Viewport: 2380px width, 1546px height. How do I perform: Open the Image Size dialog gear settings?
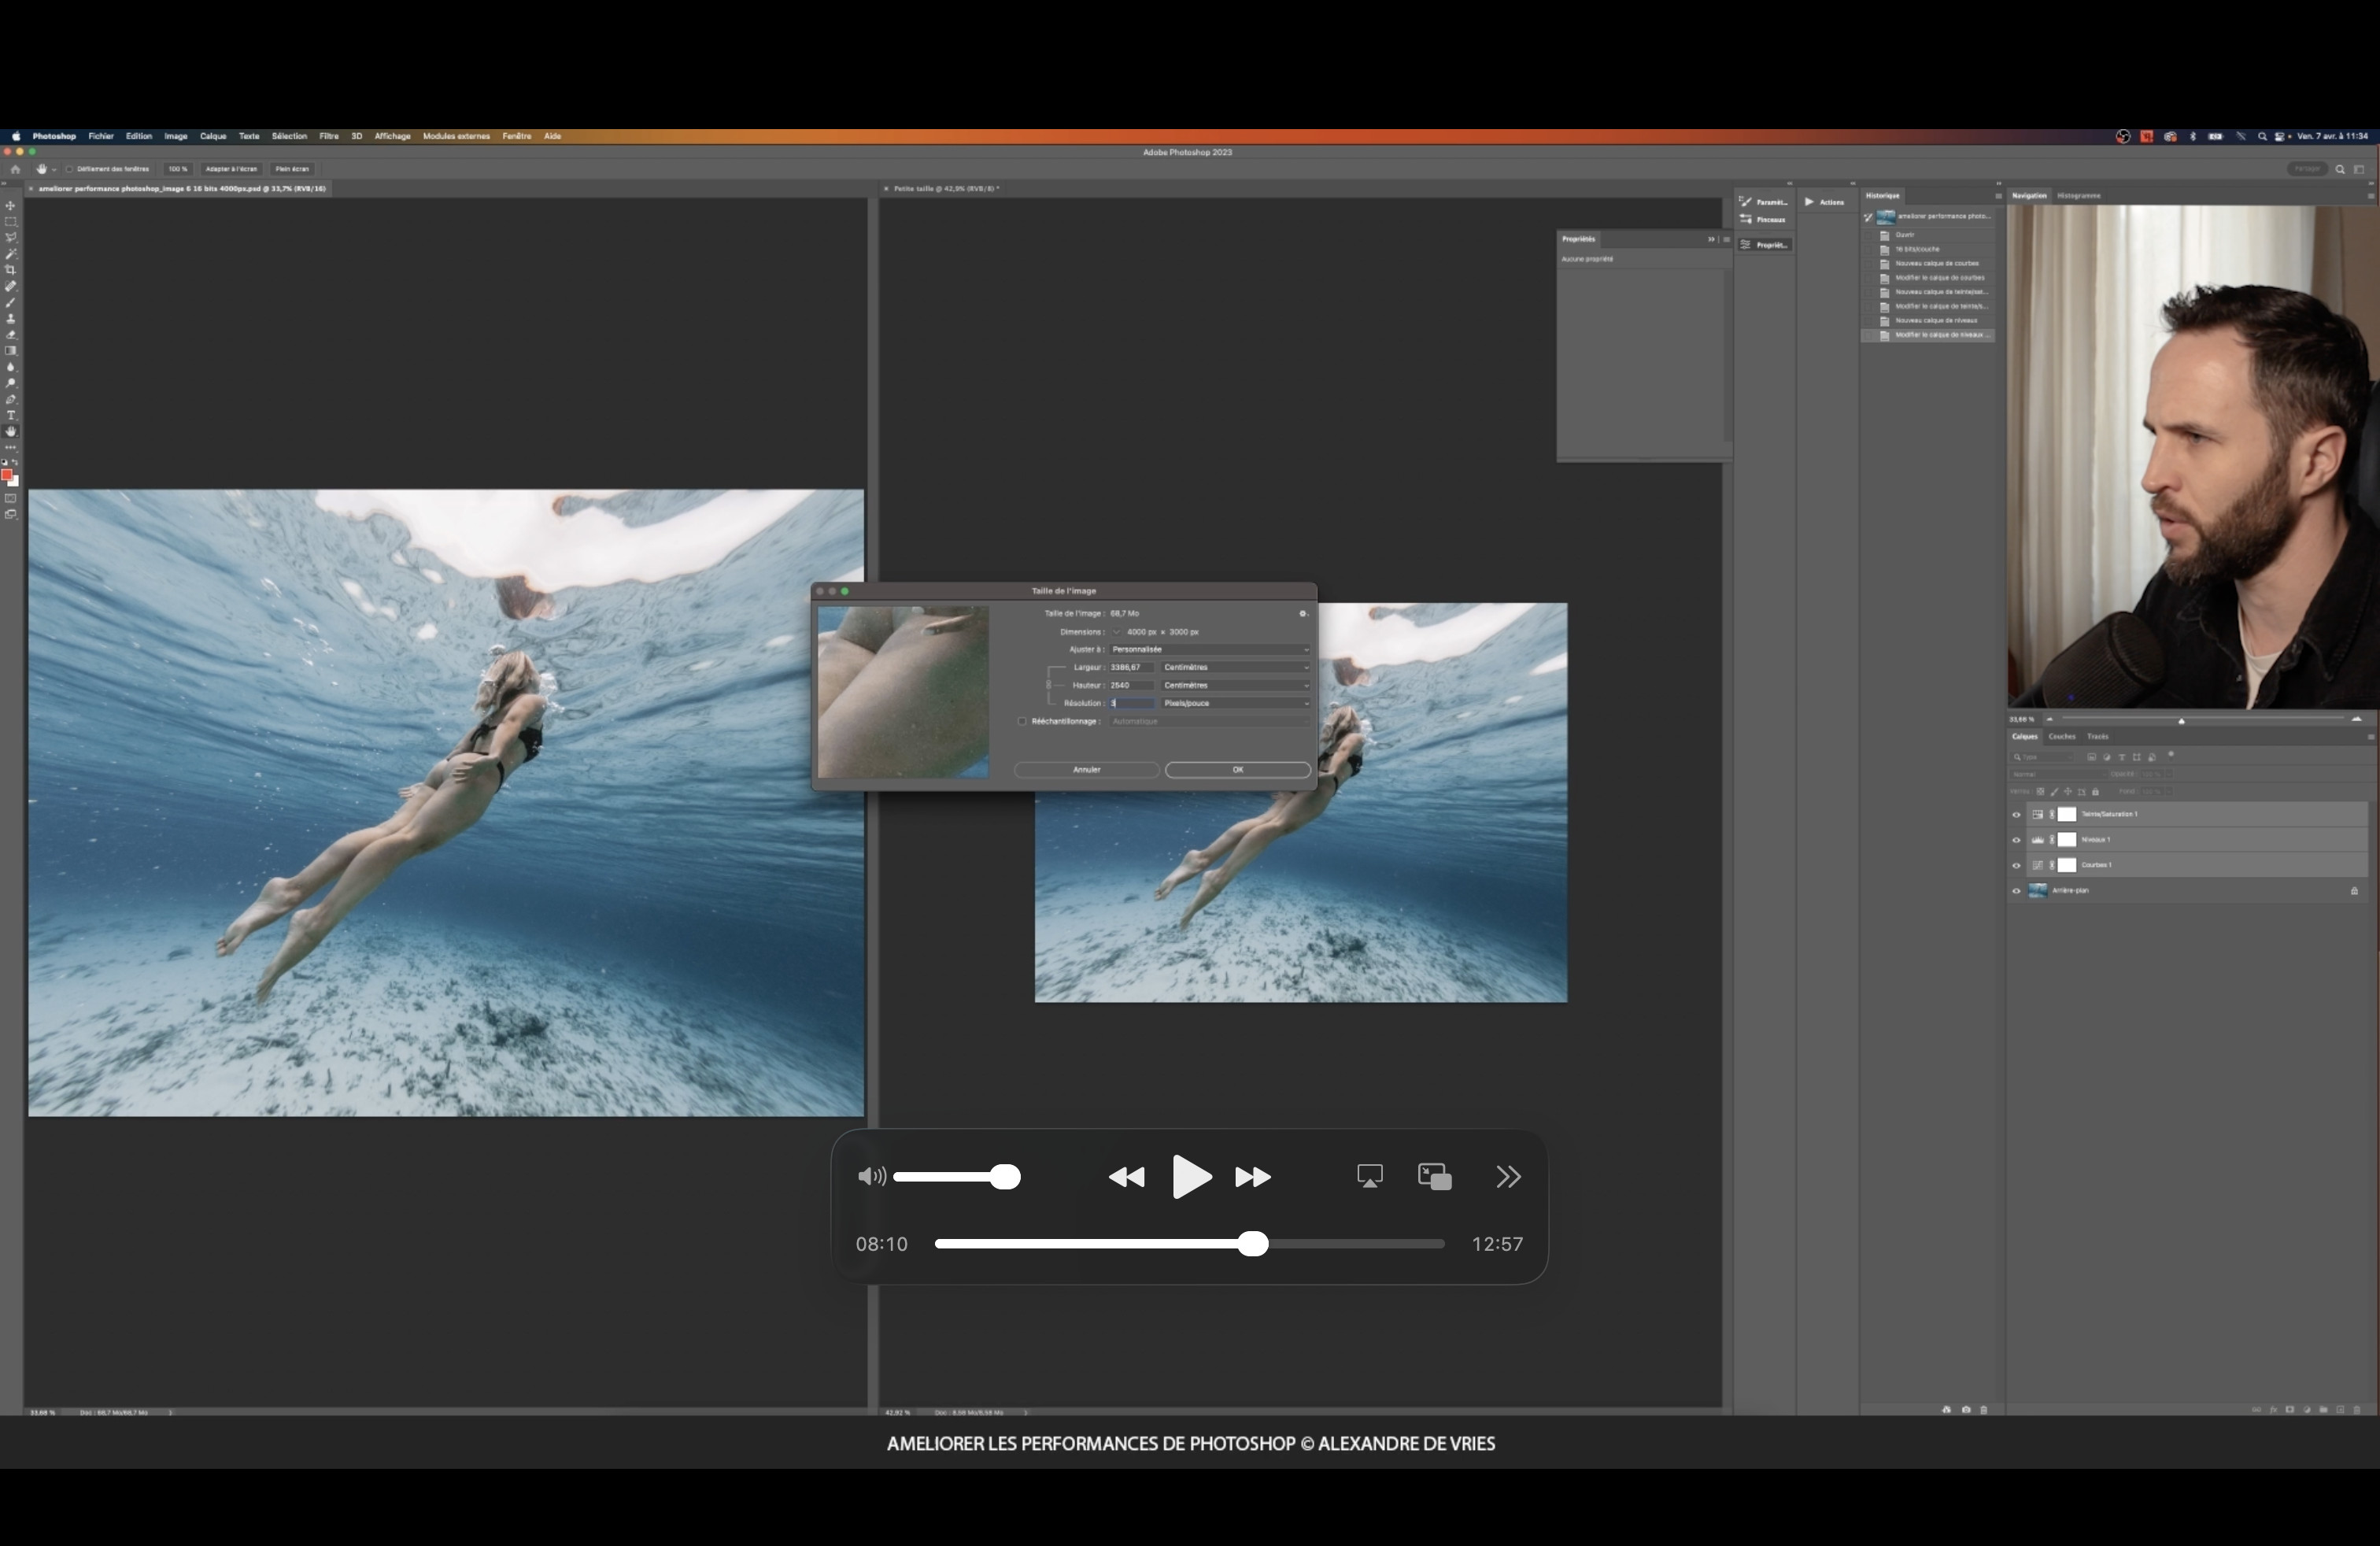coord(1302,614)
